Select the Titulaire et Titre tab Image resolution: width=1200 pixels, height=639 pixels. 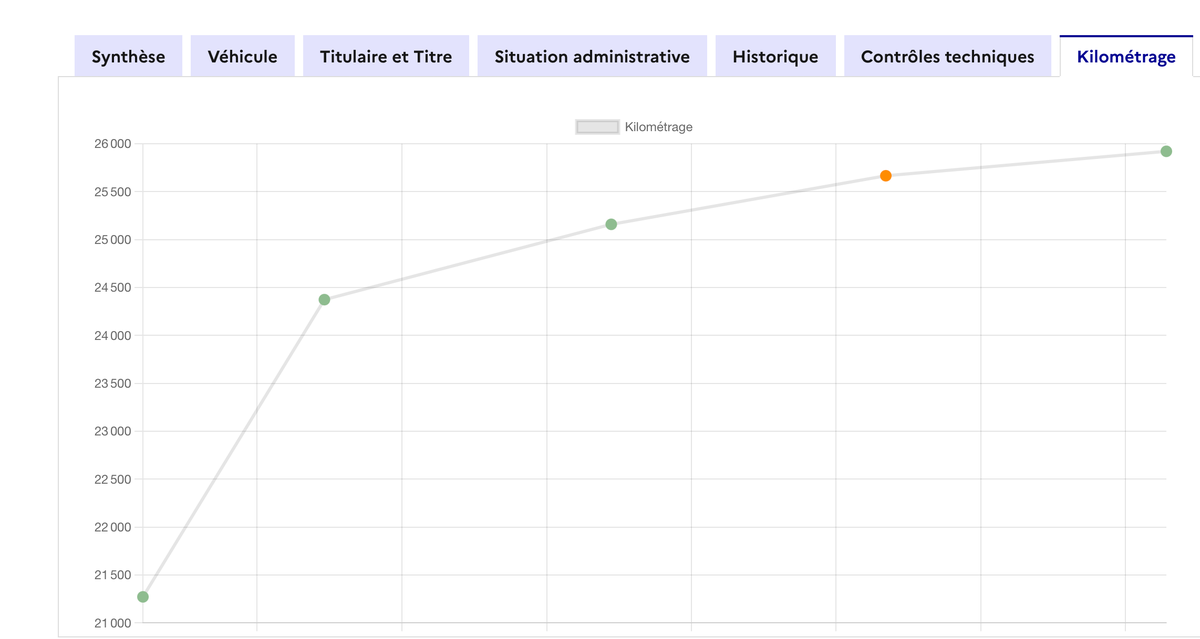385,57
